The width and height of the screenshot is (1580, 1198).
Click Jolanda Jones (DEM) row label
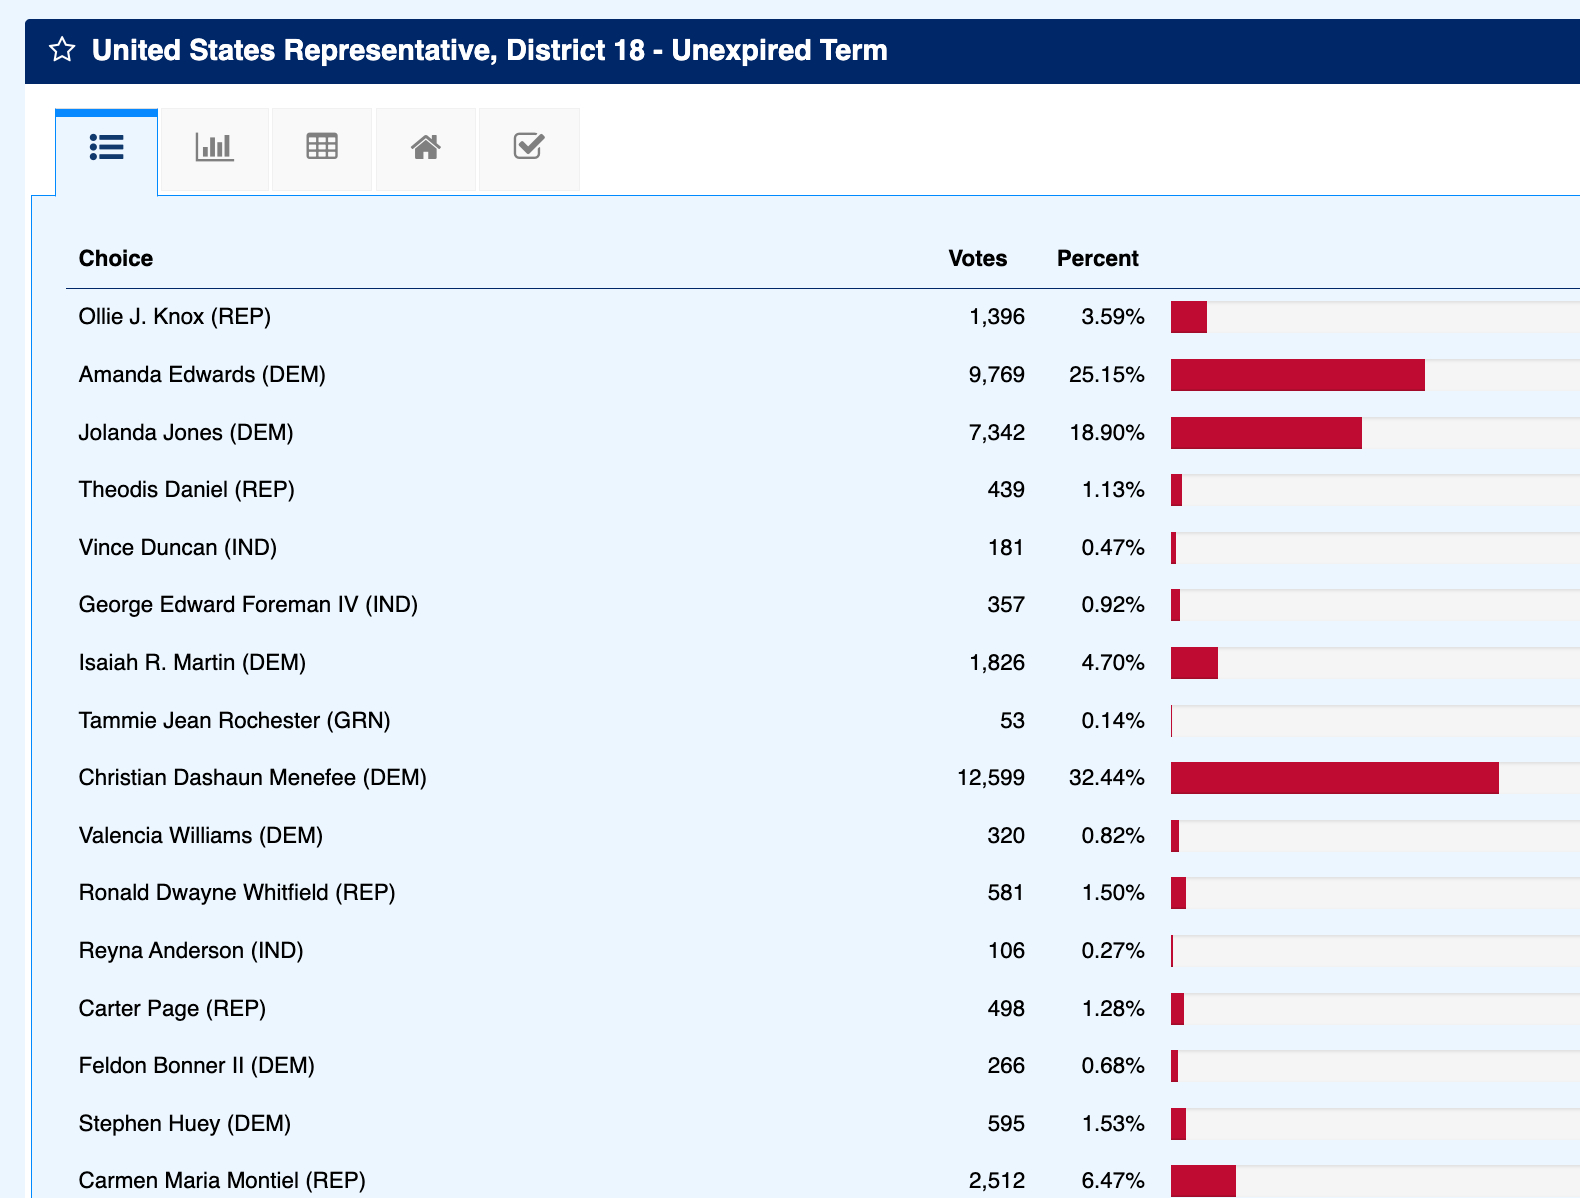(186, 433)
